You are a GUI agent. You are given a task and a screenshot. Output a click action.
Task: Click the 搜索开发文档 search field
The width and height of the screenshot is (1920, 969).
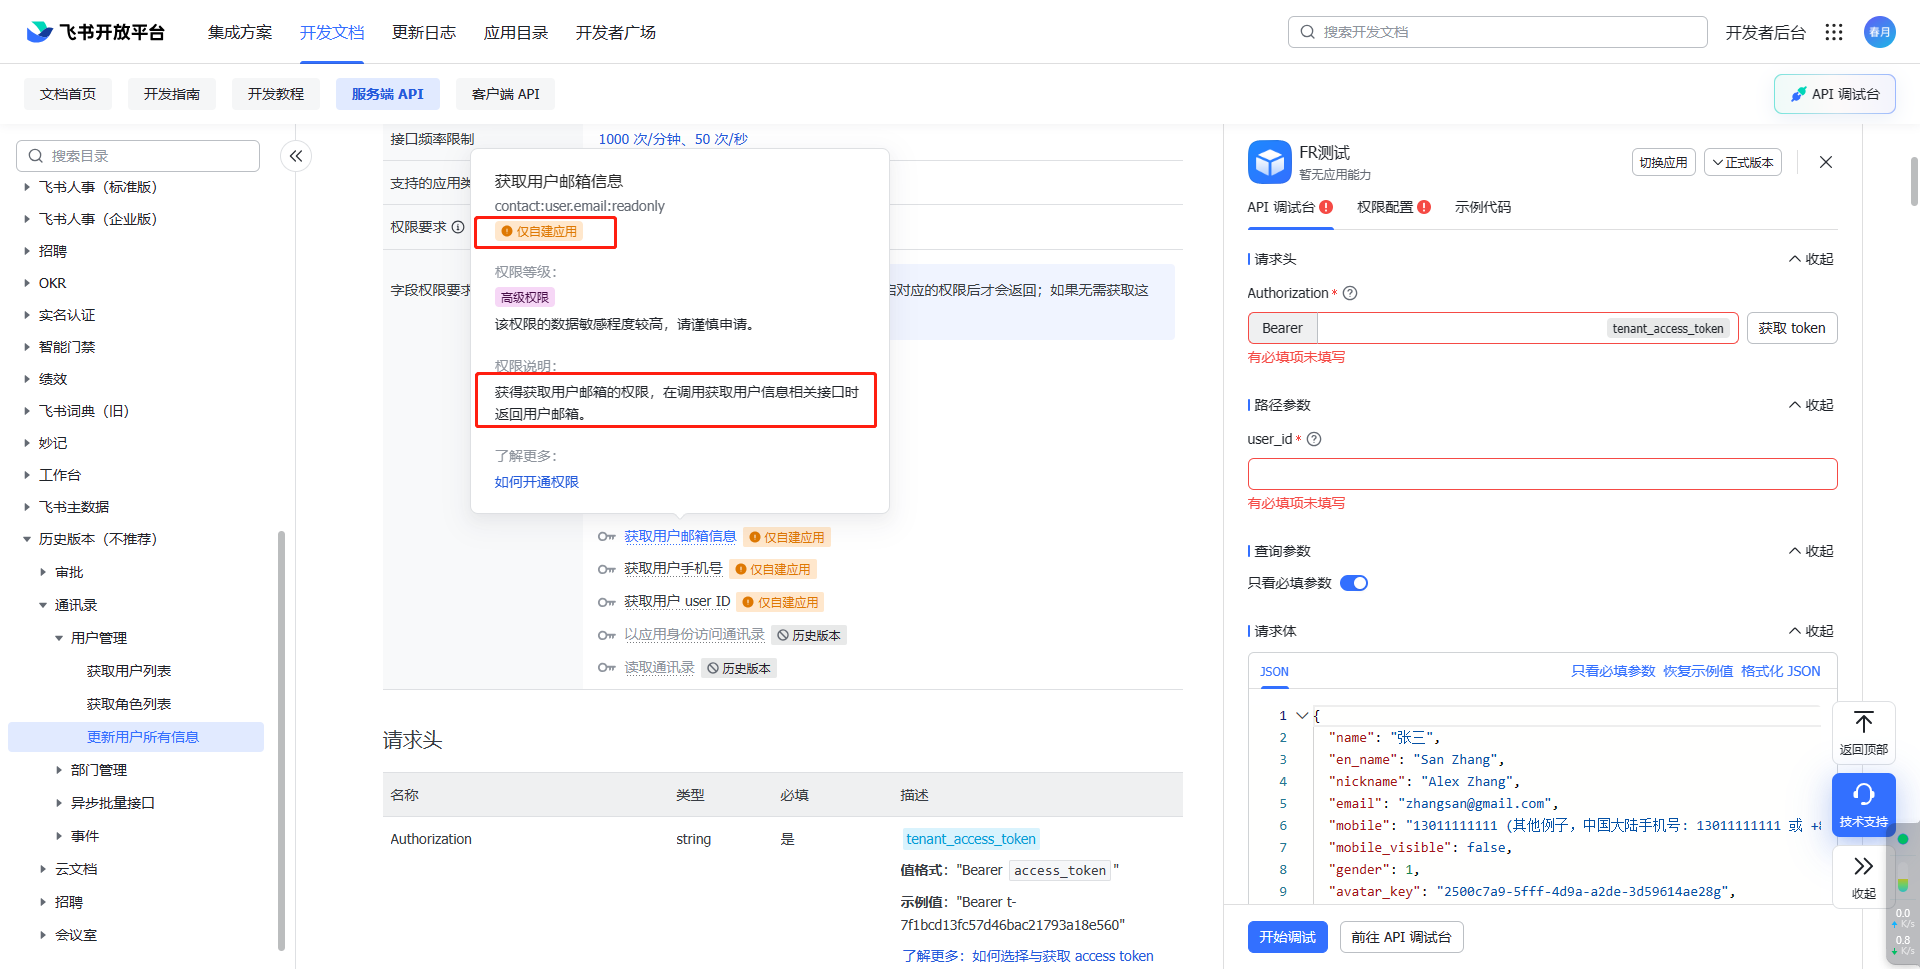point(1497,32)
